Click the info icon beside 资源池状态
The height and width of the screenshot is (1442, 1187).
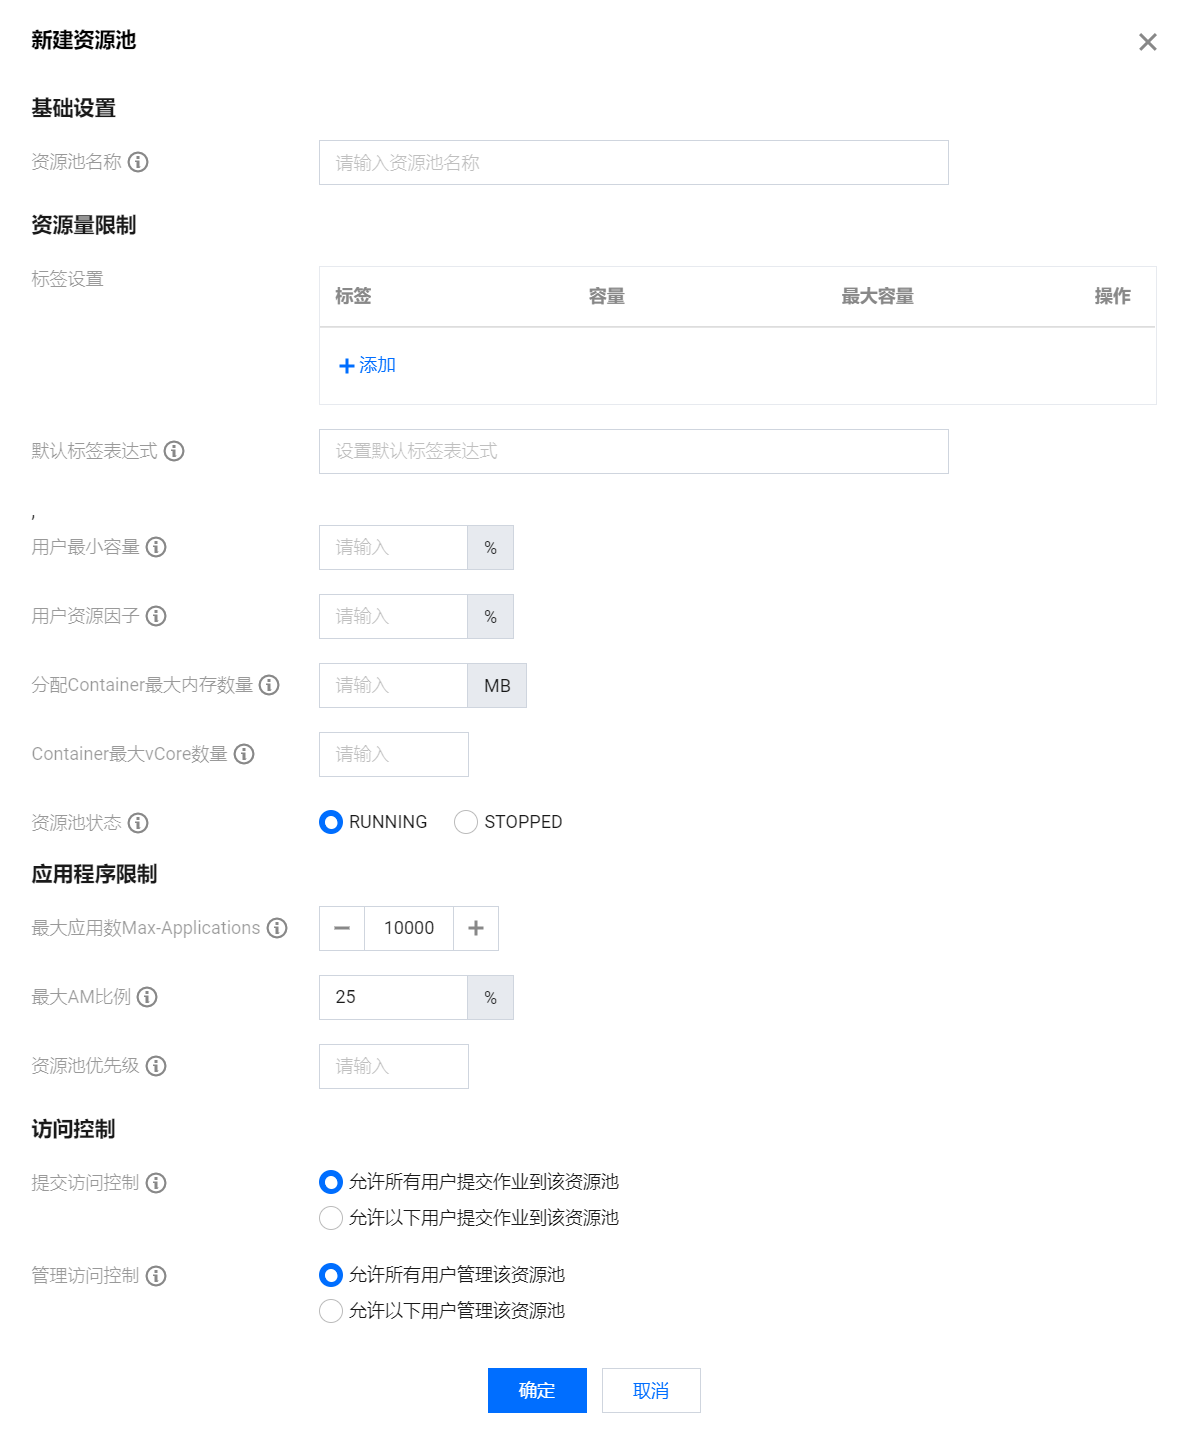pyautogui.click(x=139, y=823)
